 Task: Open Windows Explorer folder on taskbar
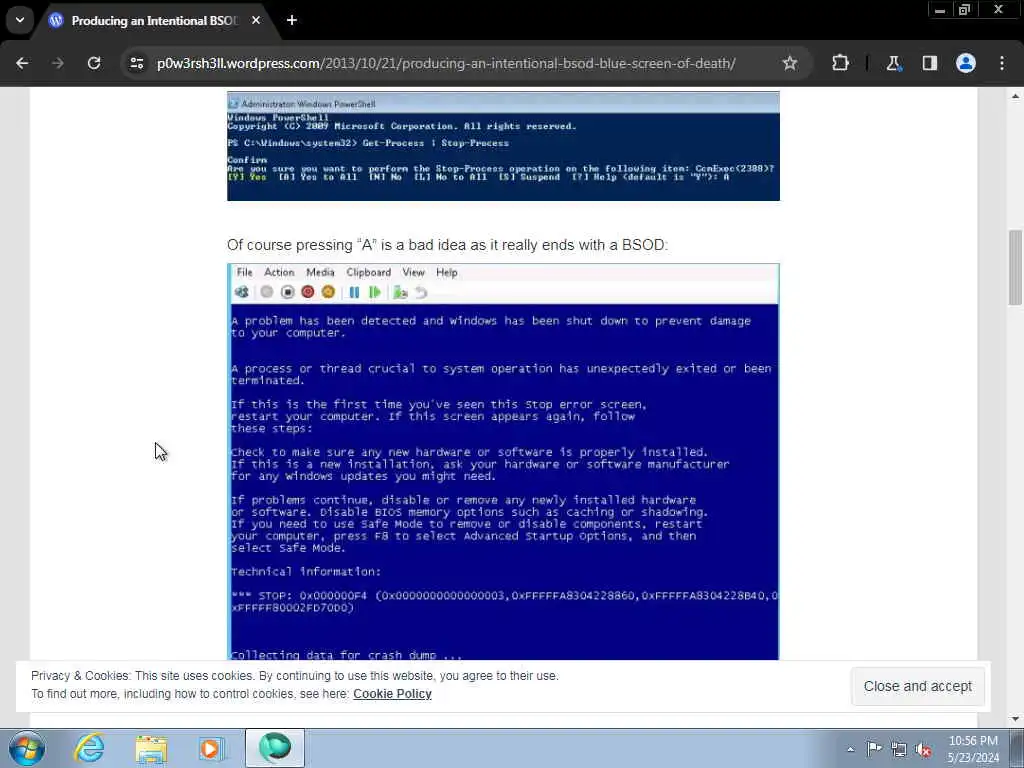pos(152,748)
